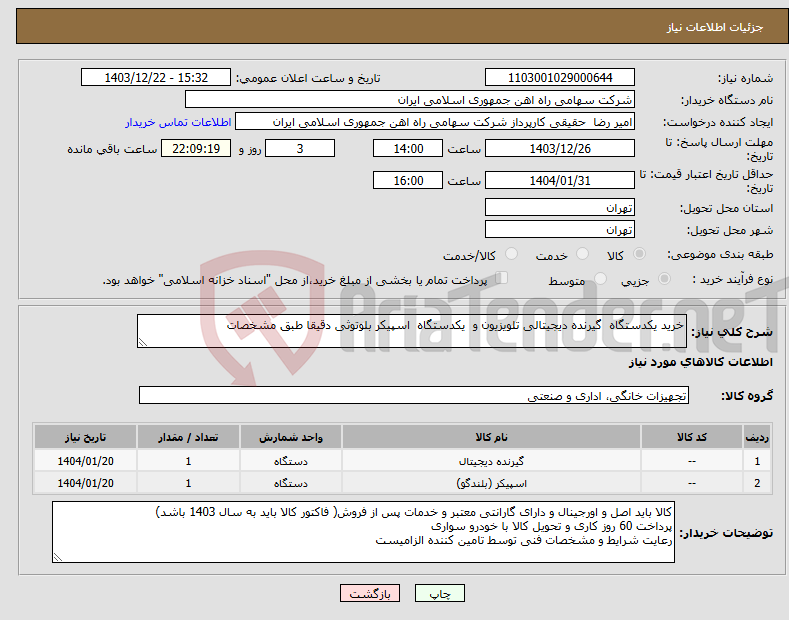Click the delivery province field تهران

click(x=560, y=207)
